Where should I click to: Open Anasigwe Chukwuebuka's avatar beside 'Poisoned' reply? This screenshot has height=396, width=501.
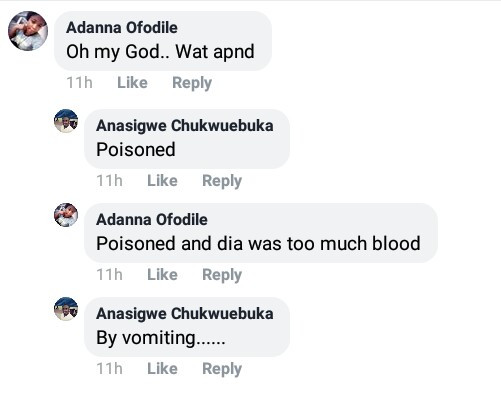click(x=66, y=121)
